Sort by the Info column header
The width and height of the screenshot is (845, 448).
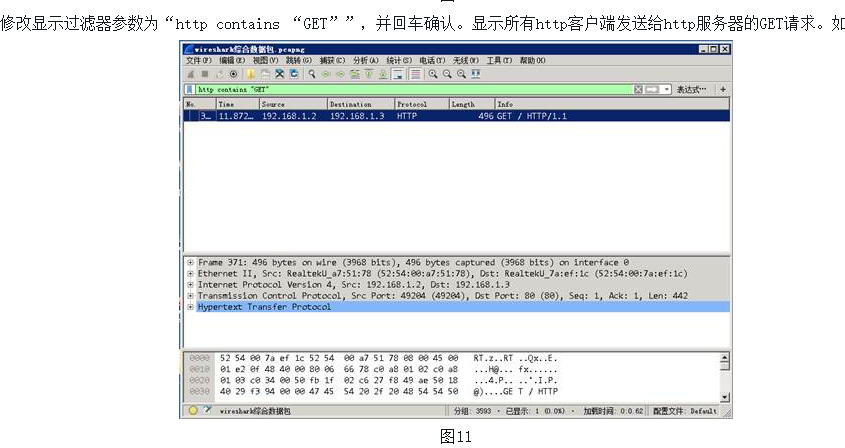(612, 104)
